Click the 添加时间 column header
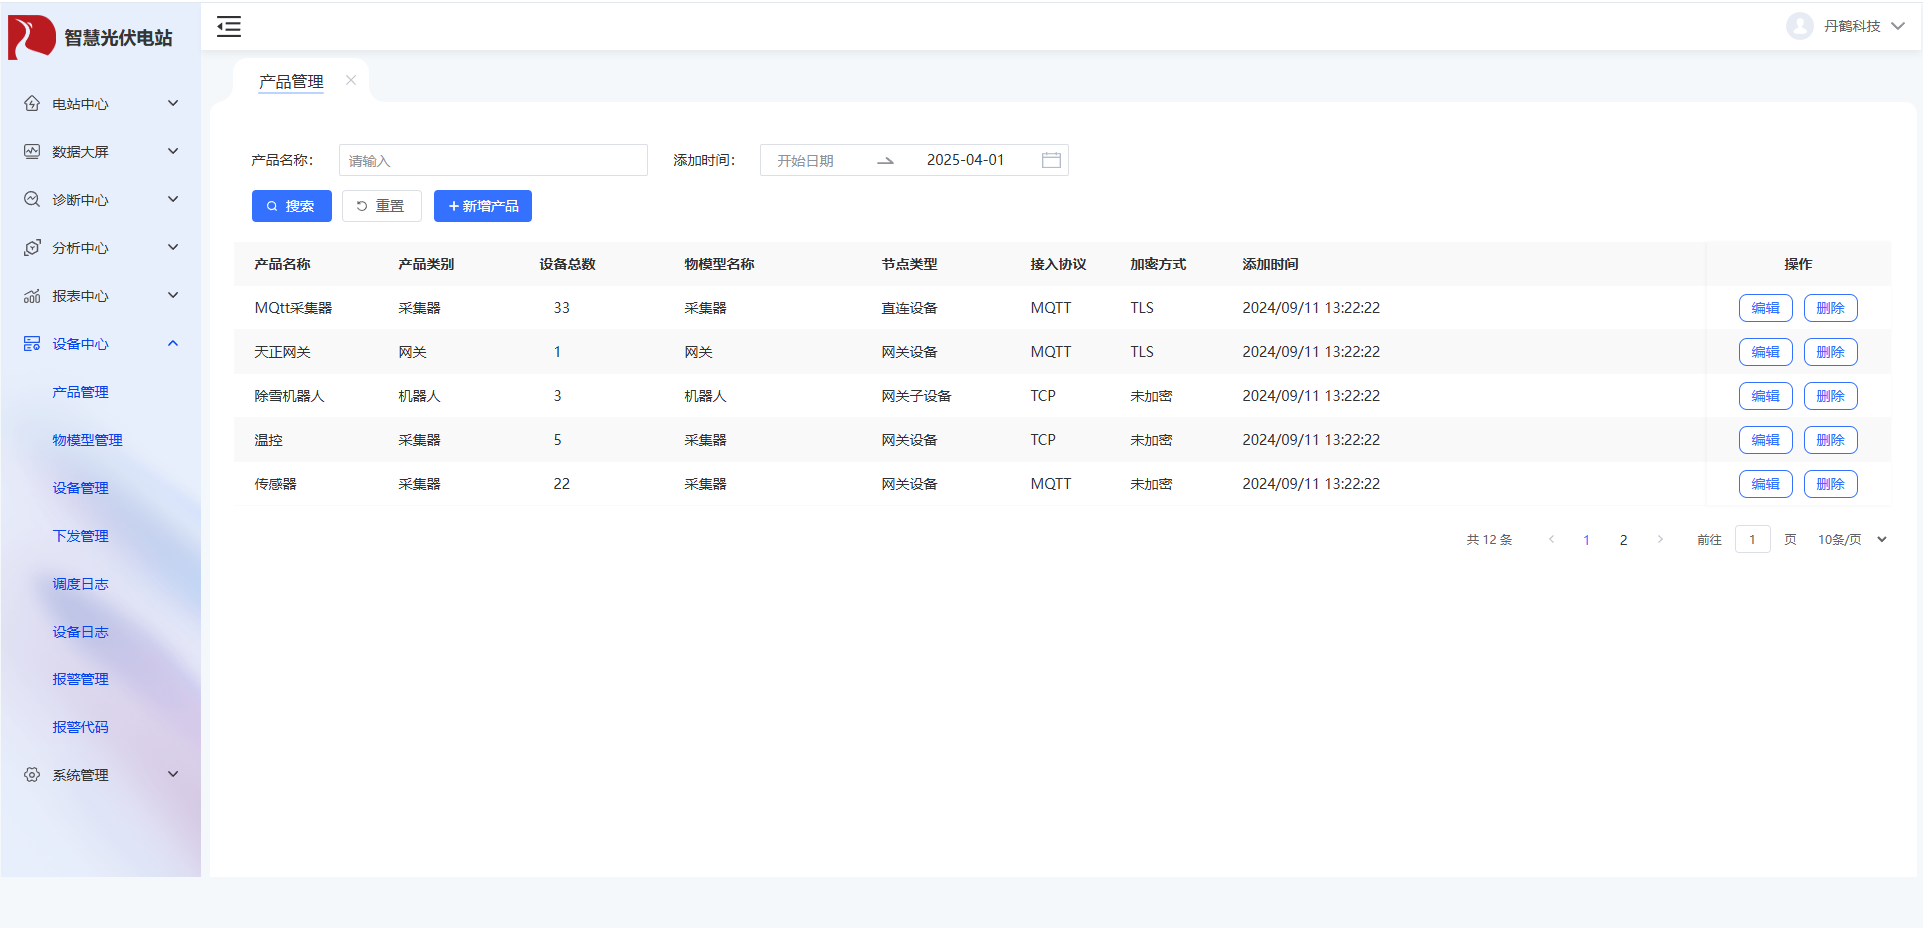 1270,264
